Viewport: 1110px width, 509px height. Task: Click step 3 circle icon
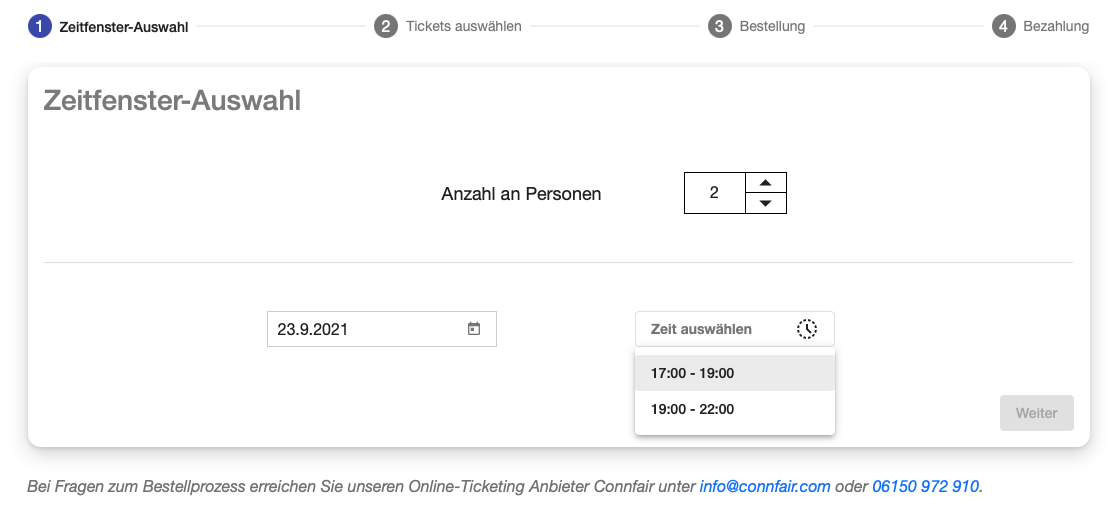click(x=719, y=26)
